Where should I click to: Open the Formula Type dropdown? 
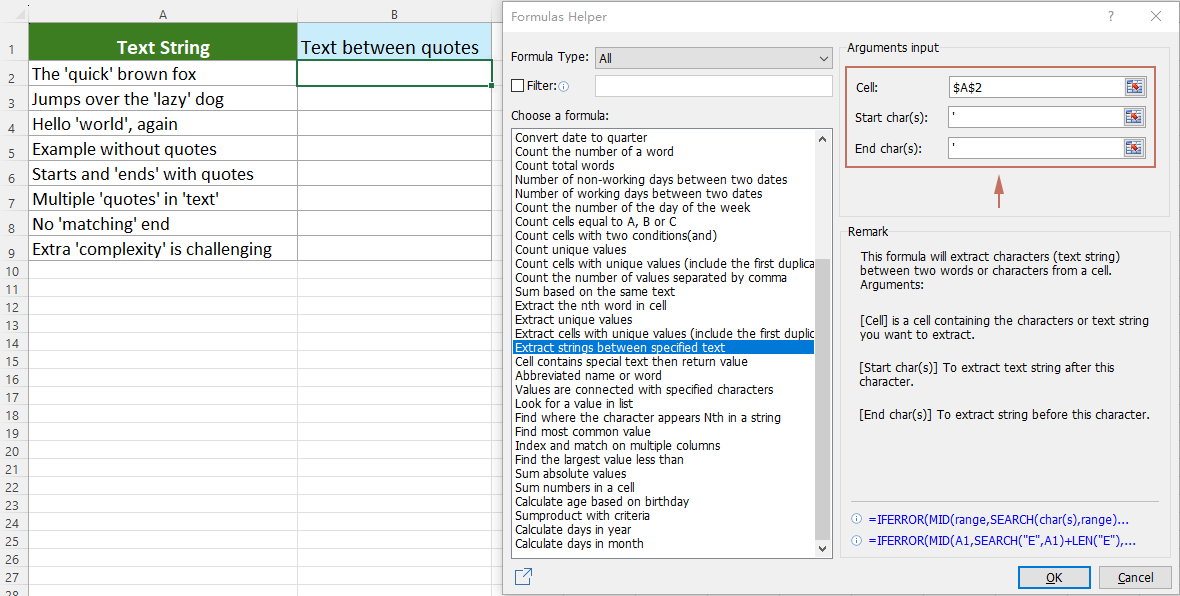713,58
